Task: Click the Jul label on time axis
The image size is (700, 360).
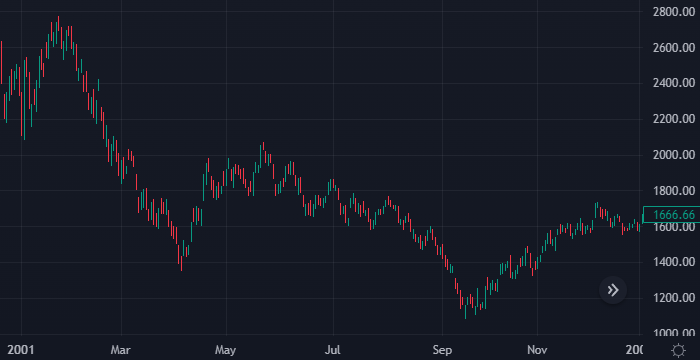Action: (x=333, y=349)
